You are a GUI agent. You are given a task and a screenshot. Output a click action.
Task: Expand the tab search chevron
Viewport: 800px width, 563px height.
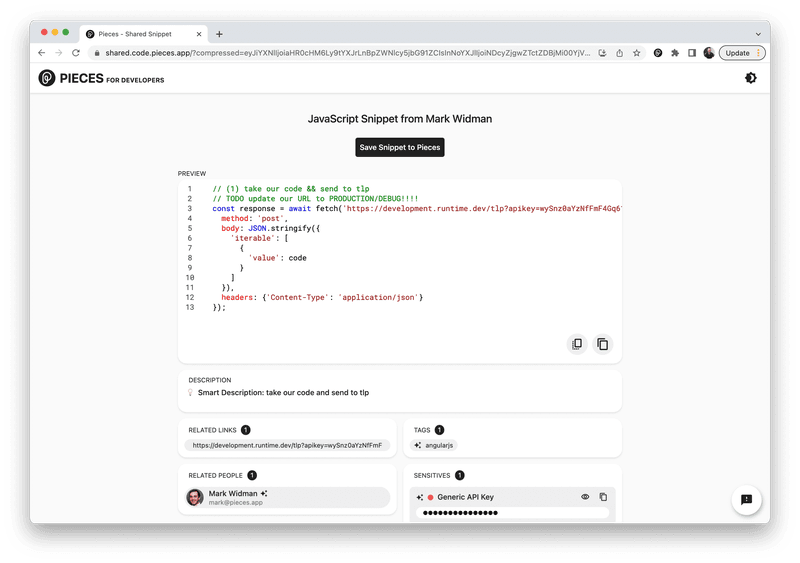click(758, 33)
